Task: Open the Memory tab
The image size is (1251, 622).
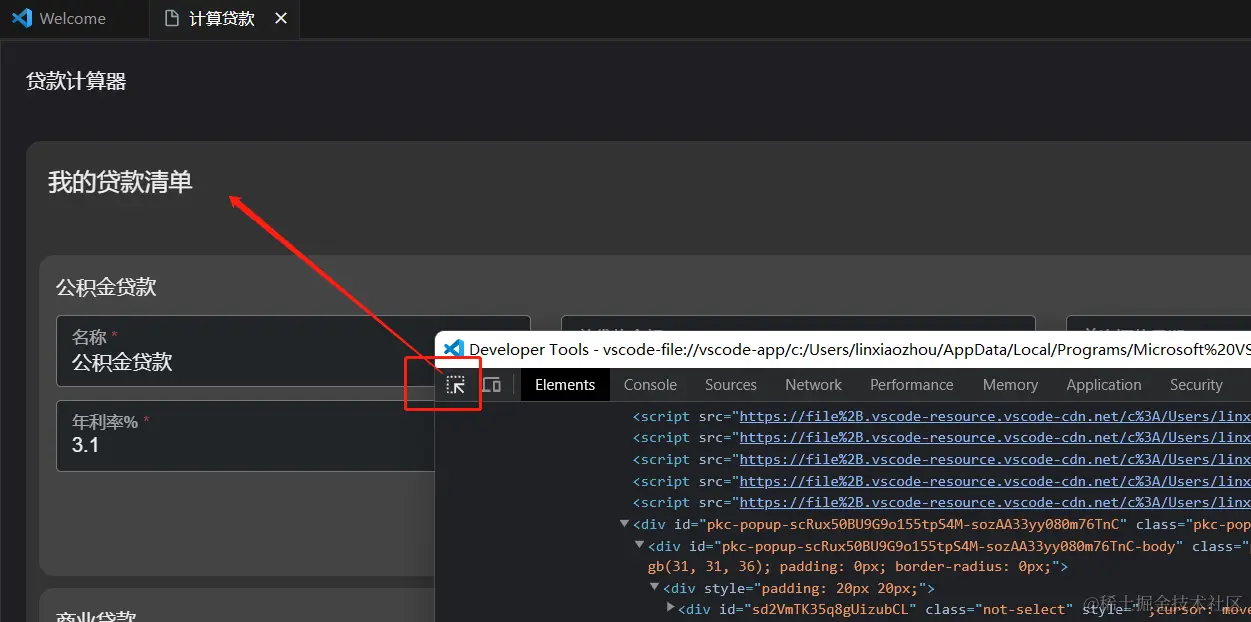Action: pyautogui.click(x=1010, y=385)
